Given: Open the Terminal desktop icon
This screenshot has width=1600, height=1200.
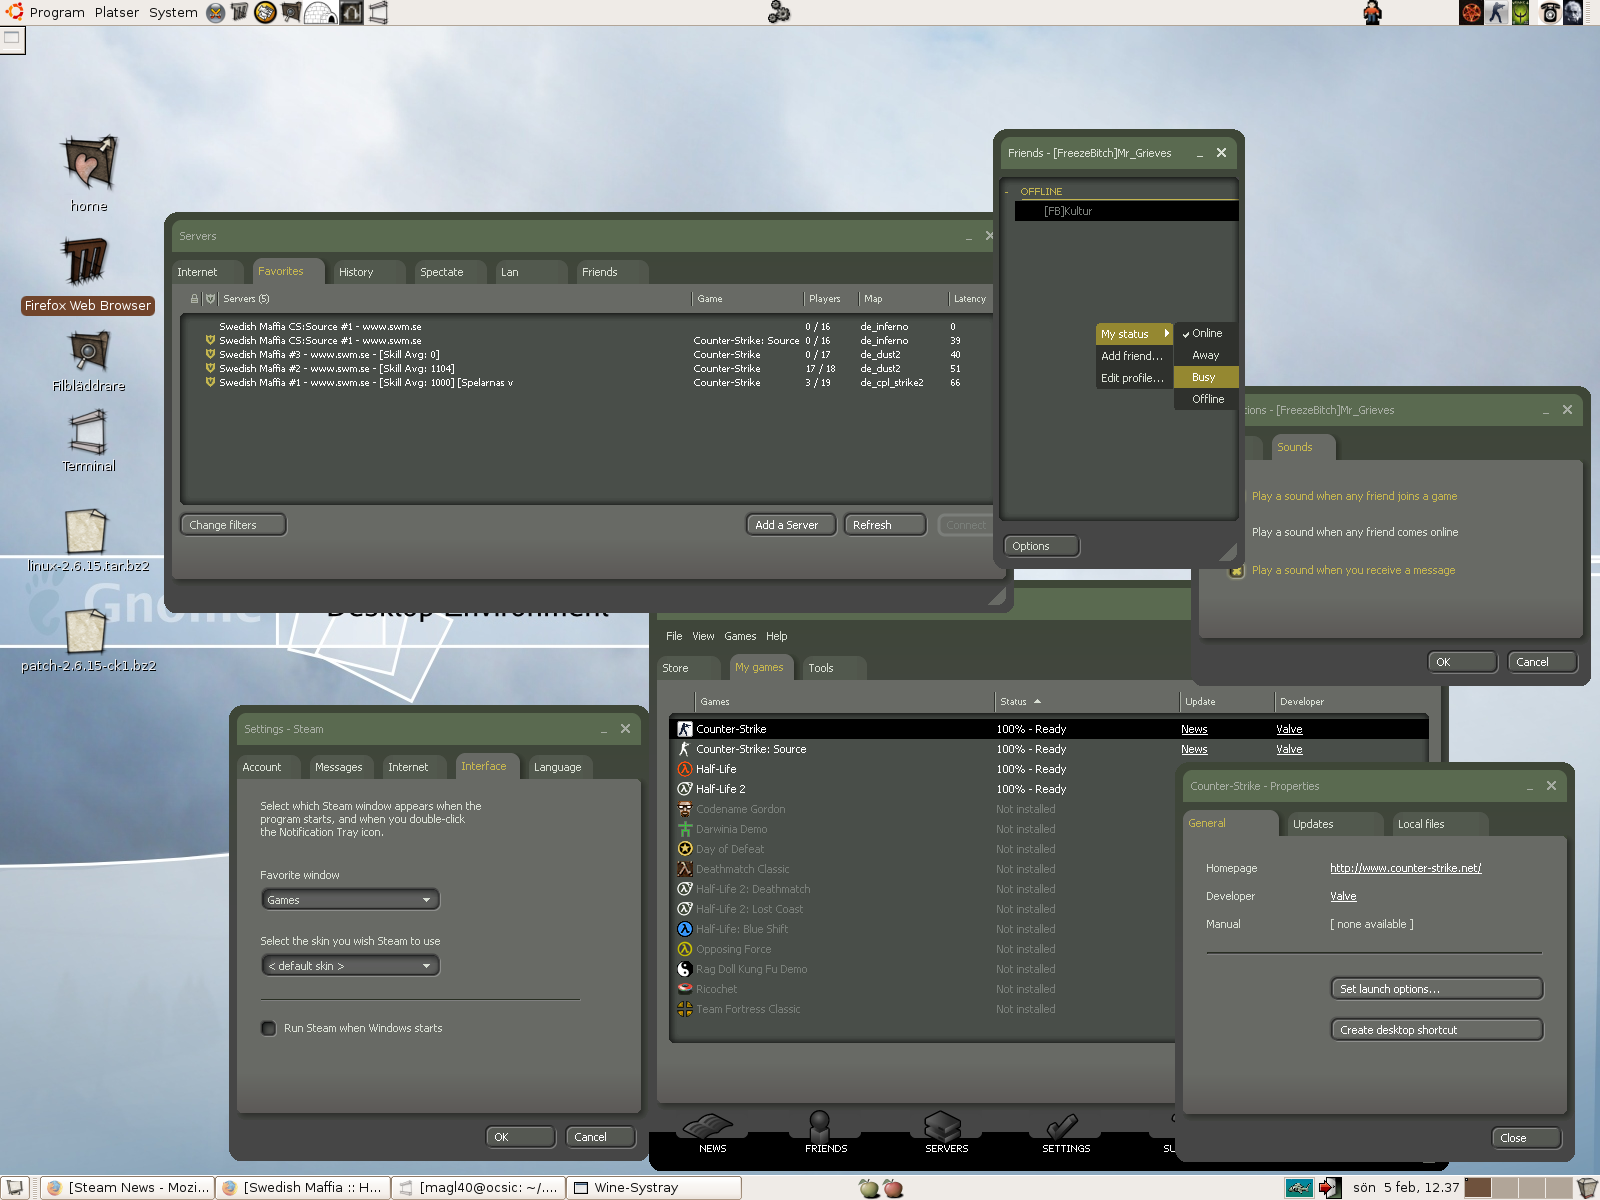Looking at the screenshot, I should click(x=89, y=432).
